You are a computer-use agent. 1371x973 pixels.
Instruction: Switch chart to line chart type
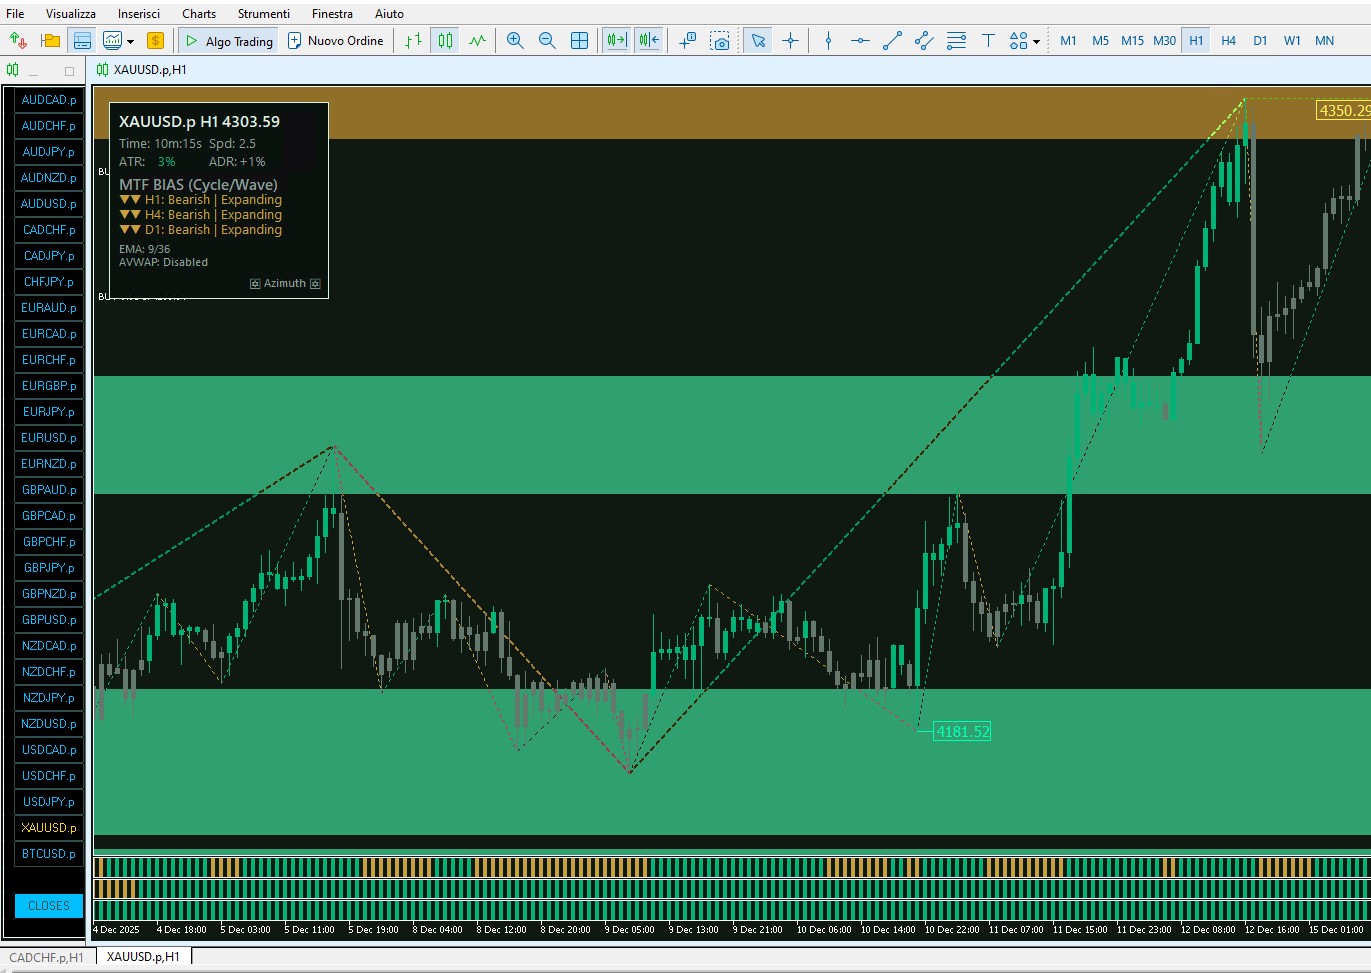point(478,41)
